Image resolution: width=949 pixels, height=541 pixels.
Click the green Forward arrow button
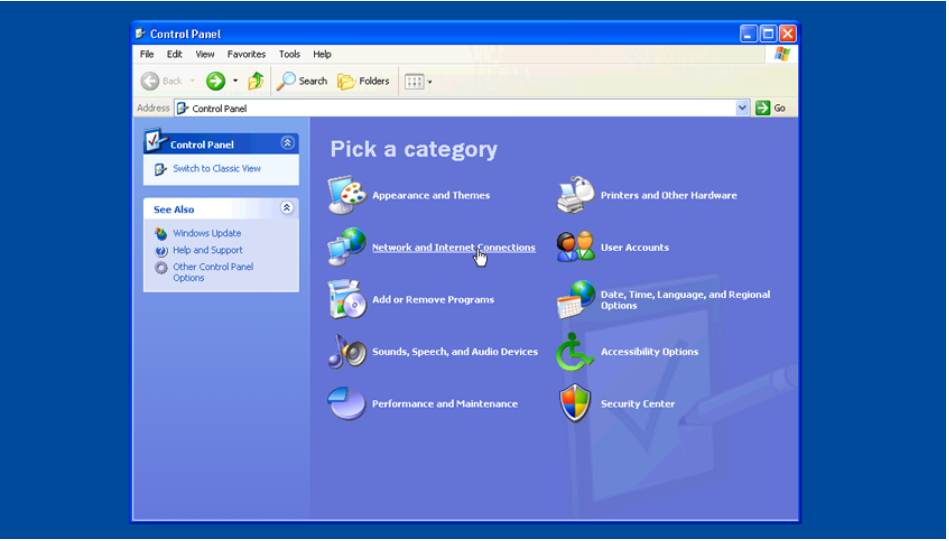click(x=215, y=81)
